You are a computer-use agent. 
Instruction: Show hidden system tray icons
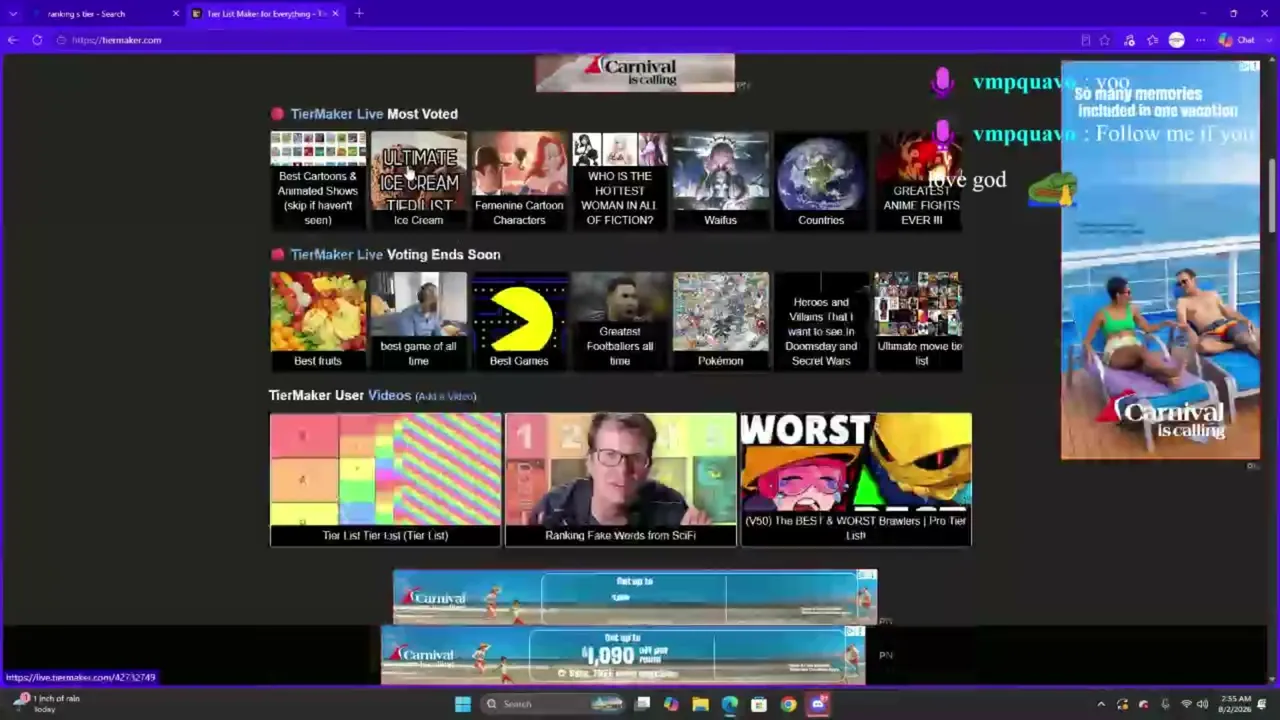tap(1101, 704)
